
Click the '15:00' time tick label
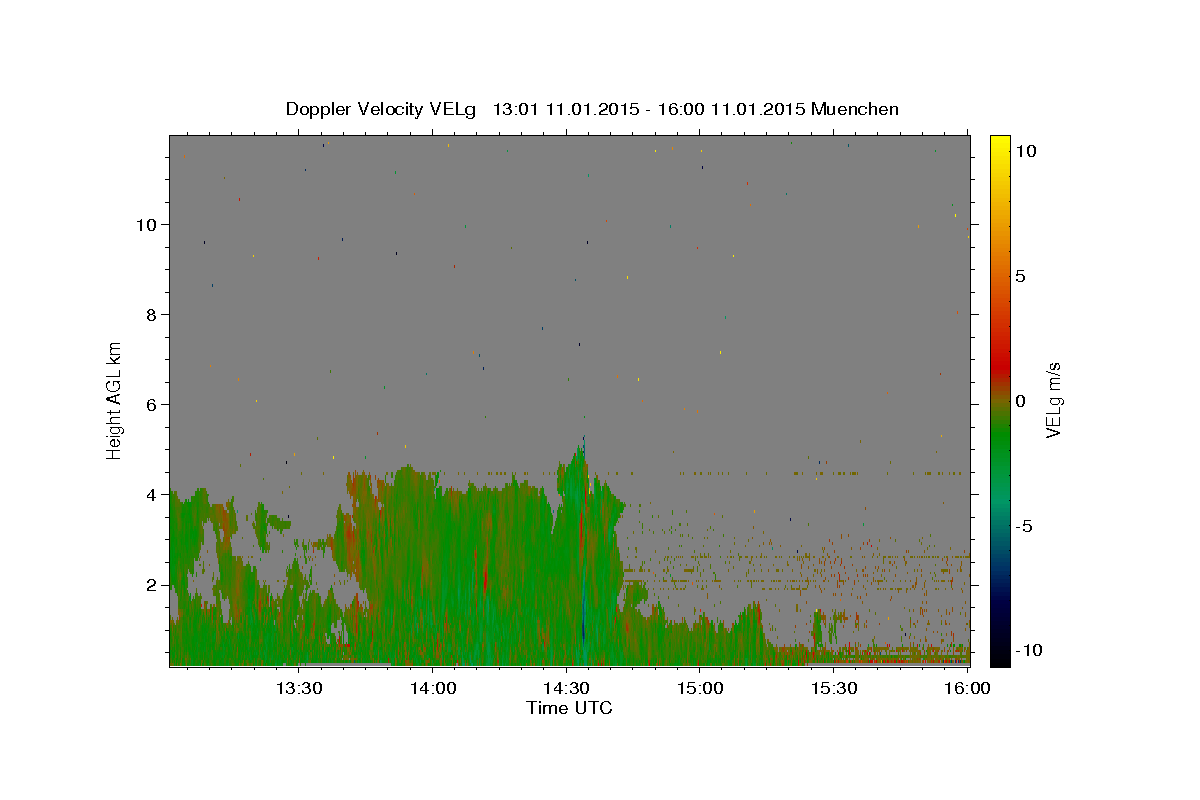pos(700,688)
